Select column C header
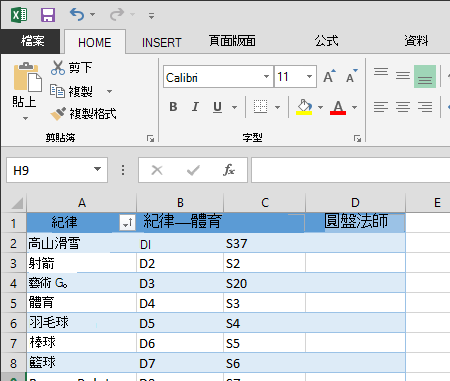The image size is (450, 381). tap(265, 203)
